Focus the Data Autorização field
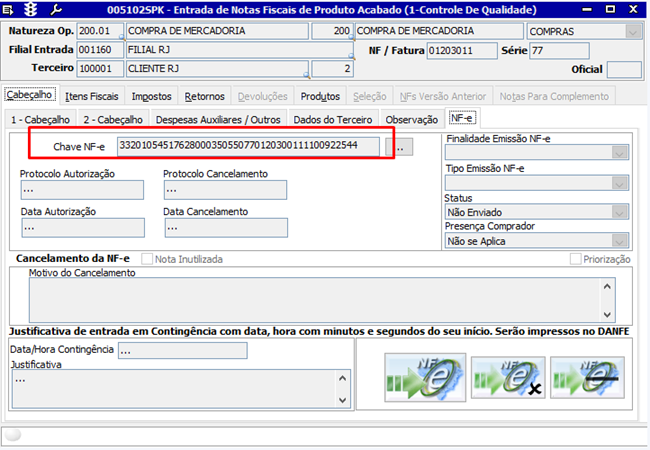Viewport: 650px width, 450px height. coord(83,228)
